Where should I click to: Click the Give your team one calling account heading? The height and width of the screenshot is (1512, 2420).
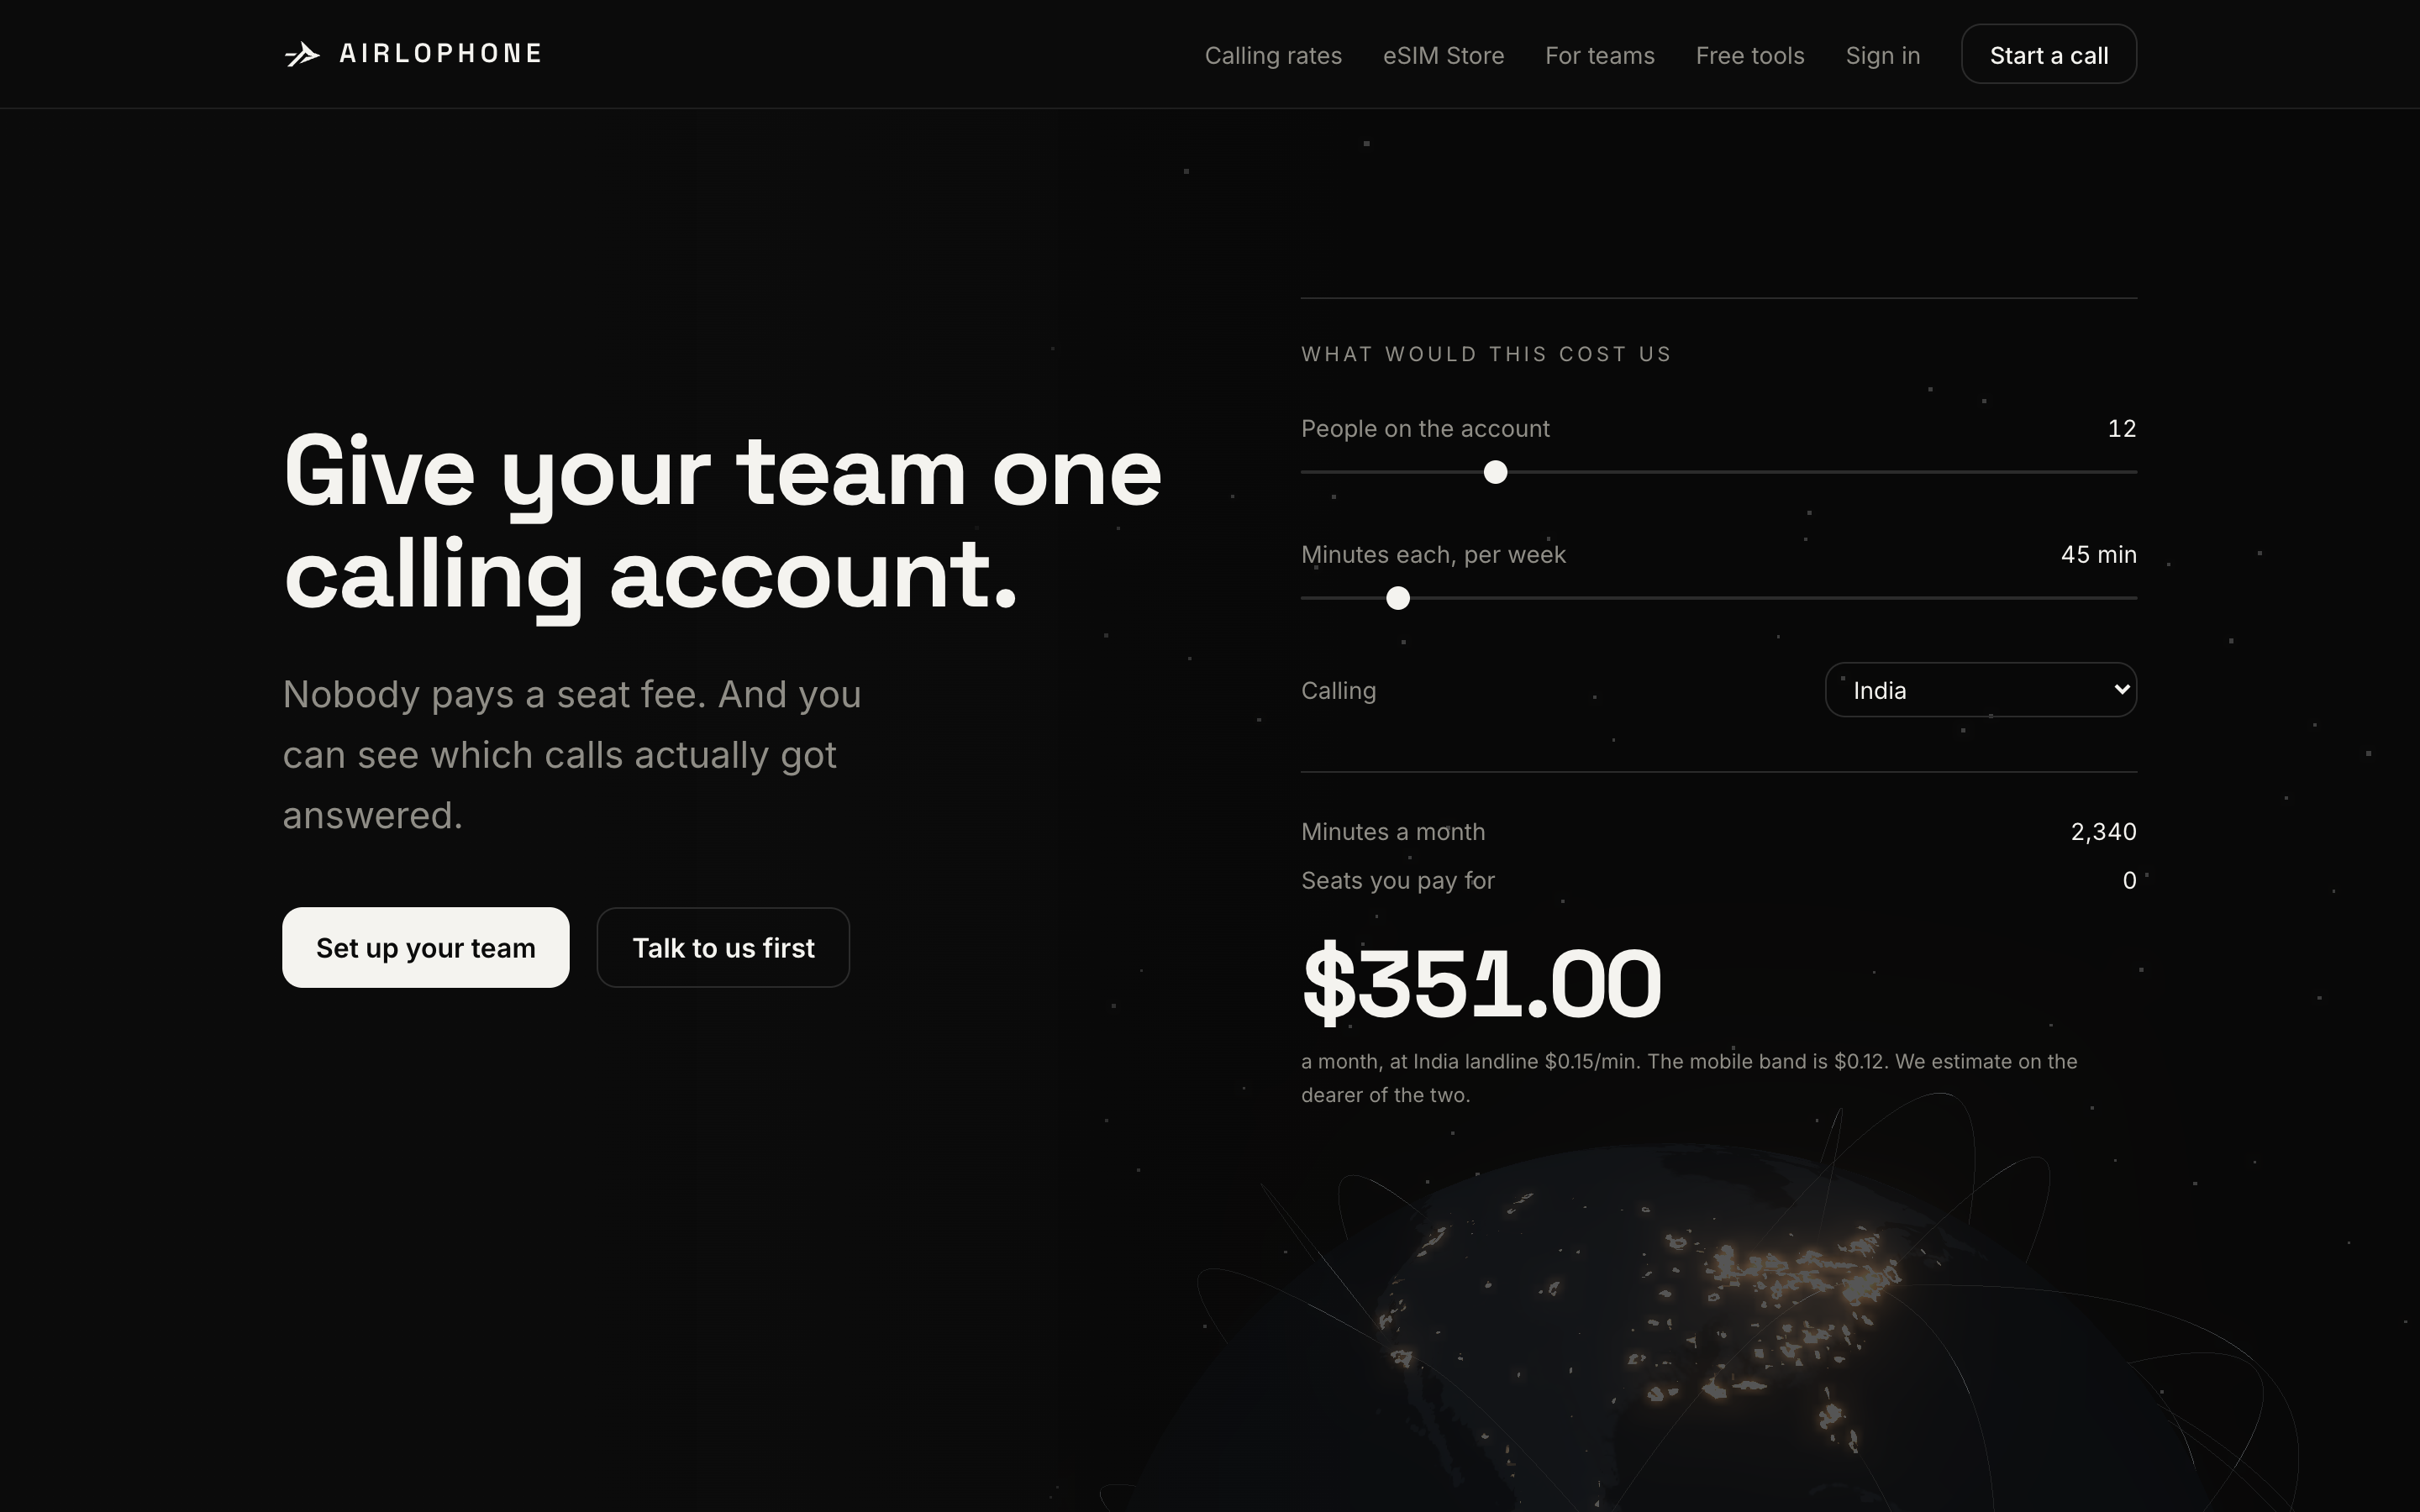click(x=722, y=523)
